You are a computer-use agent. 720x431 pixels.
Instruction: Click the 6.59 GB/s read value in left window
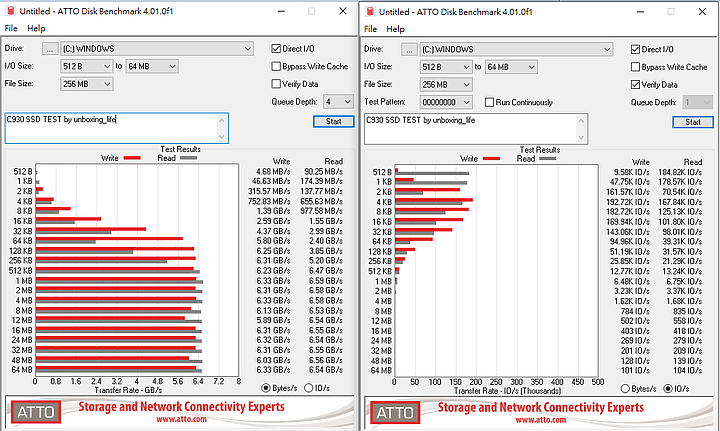(x=326, y=280)
